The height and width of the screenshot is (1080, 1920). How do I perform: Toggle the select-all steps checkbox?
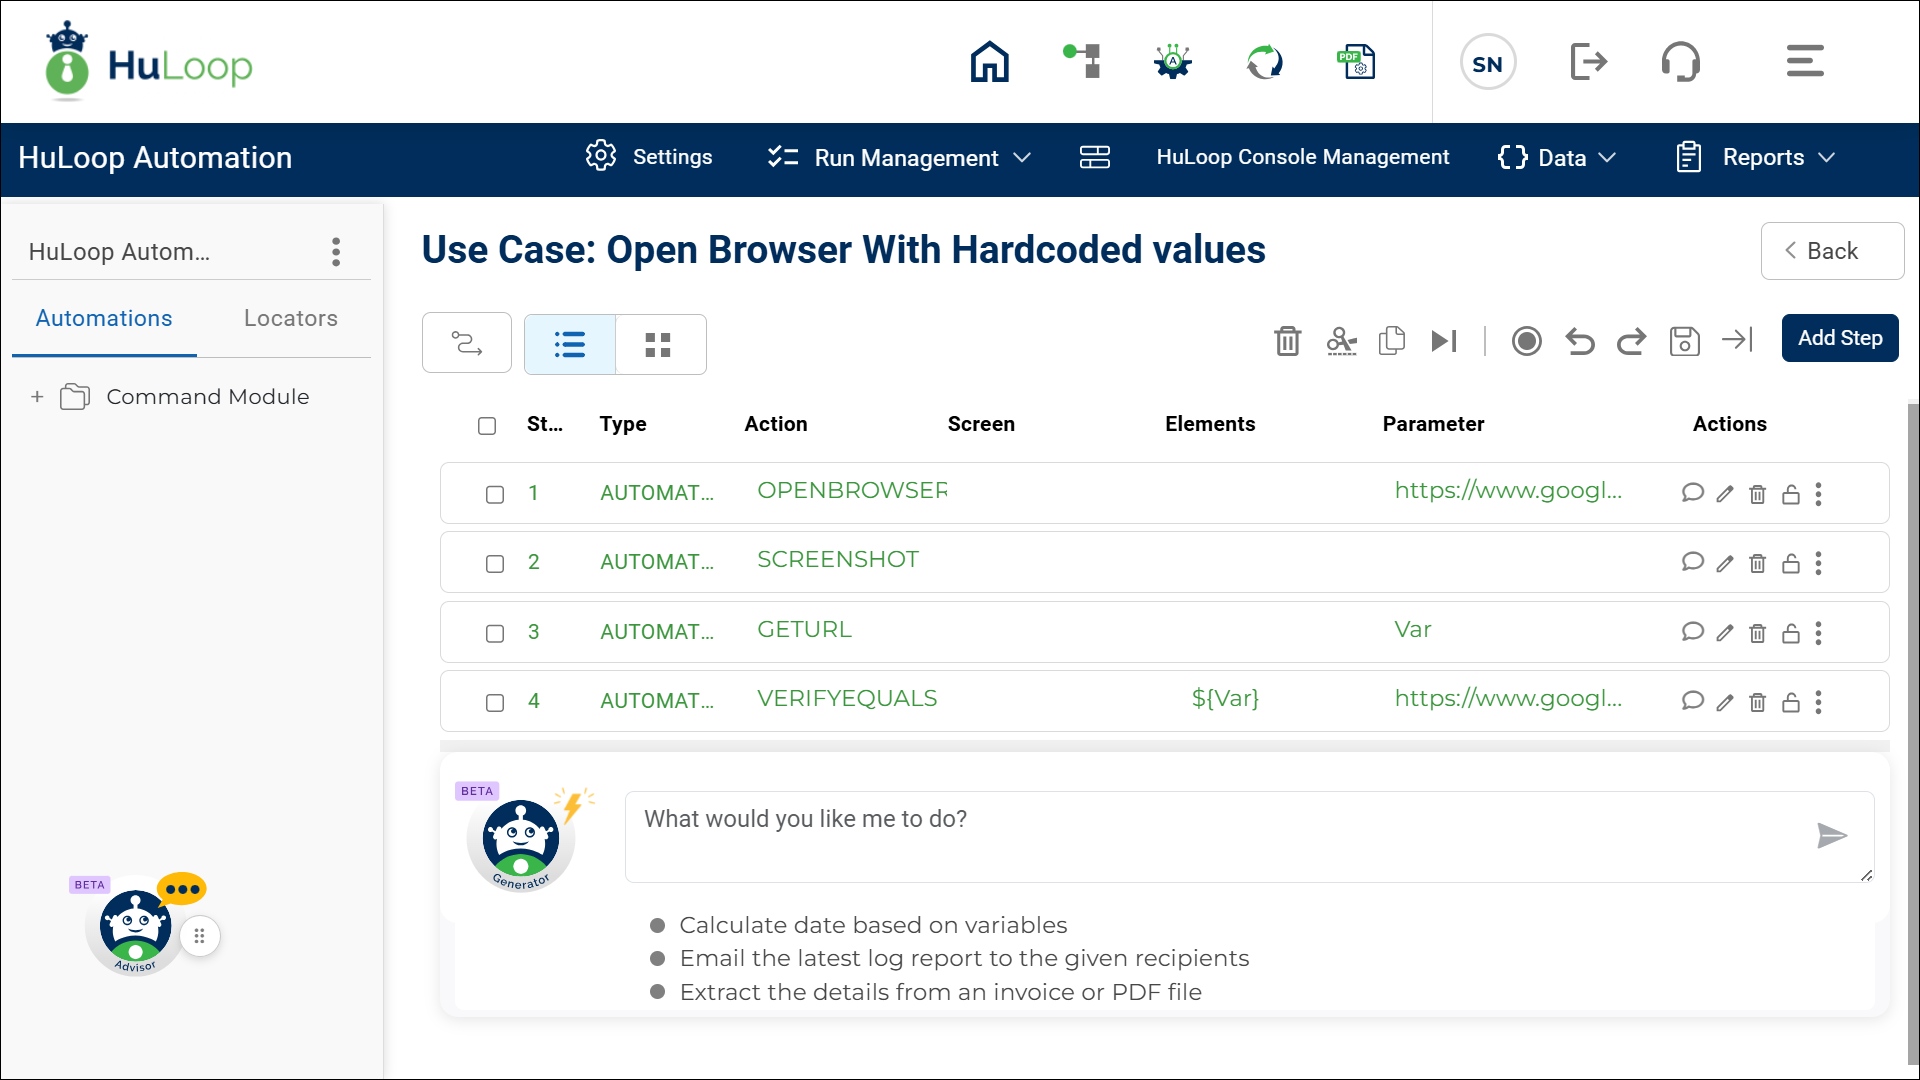(x=487, y=426)
